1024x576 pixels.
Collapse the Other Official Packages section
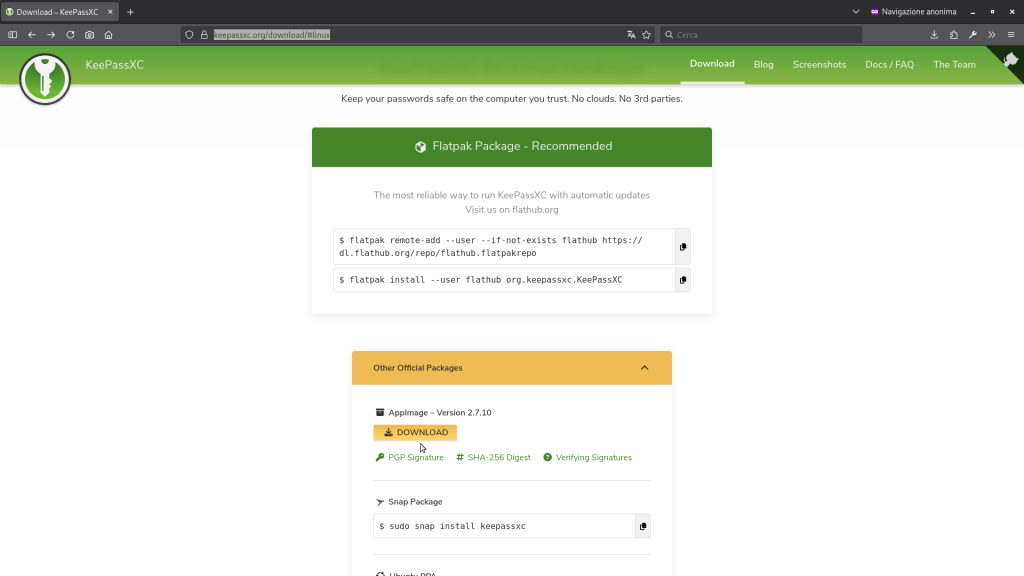point(645,368)
